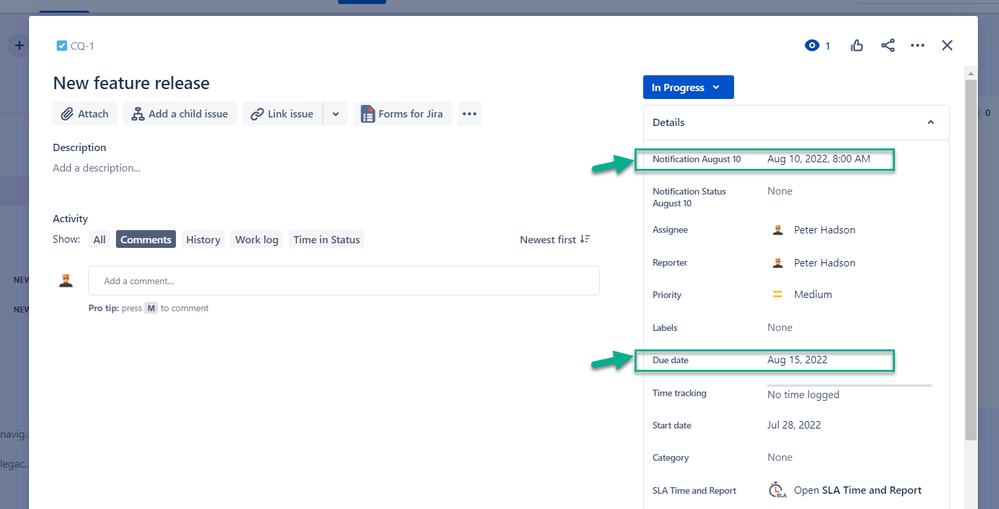Open the In Progress status dropdown
Viewport: 999px width, 509px height.
pyautogui.click(x=688, y=87)
